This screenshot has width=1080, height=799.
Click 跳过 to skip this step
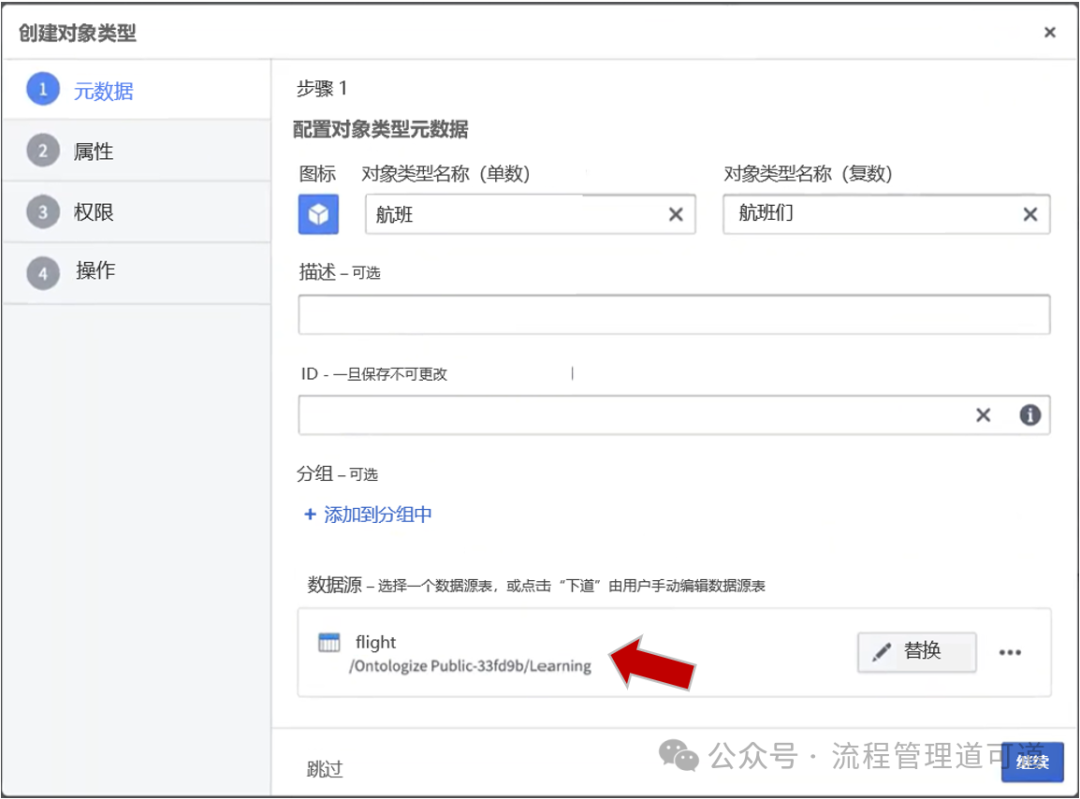click(325, 769)
